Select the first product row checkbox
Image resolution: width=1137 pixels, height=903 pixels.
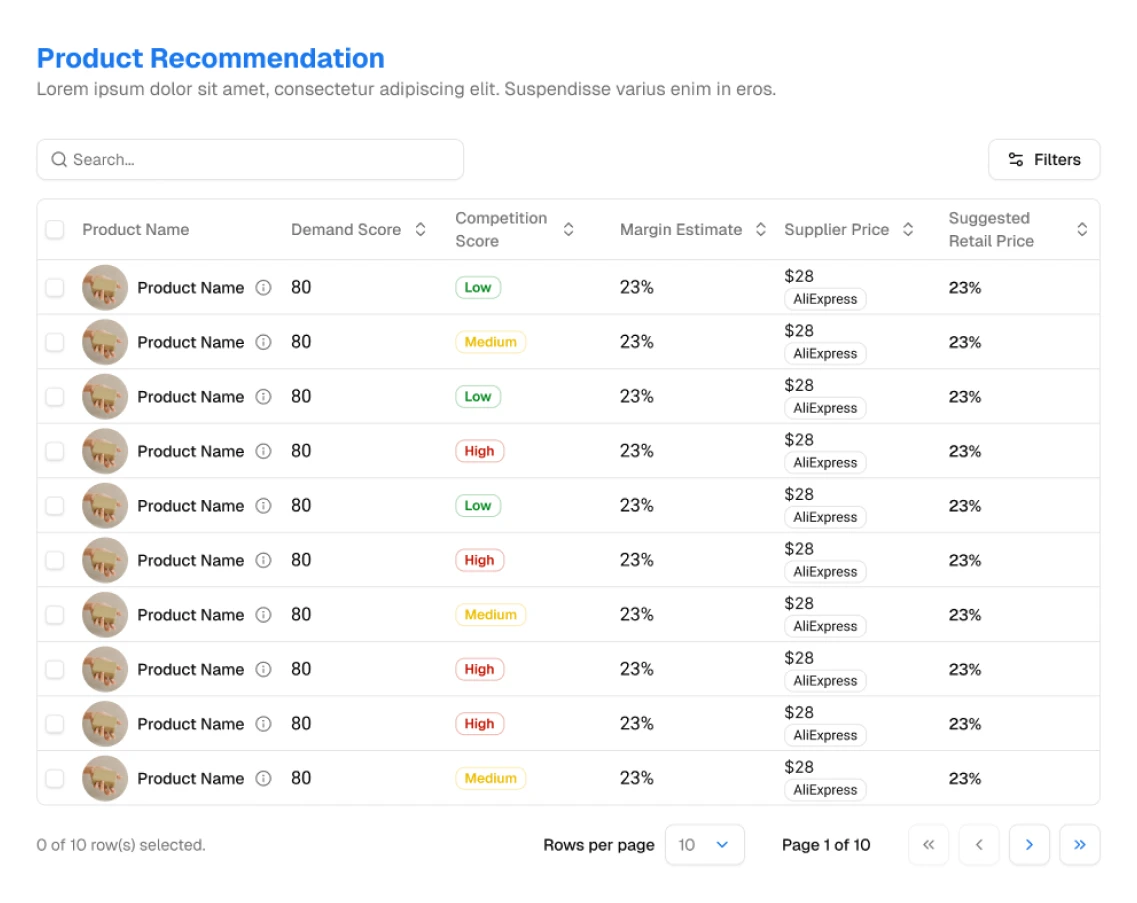coord(55,288)
